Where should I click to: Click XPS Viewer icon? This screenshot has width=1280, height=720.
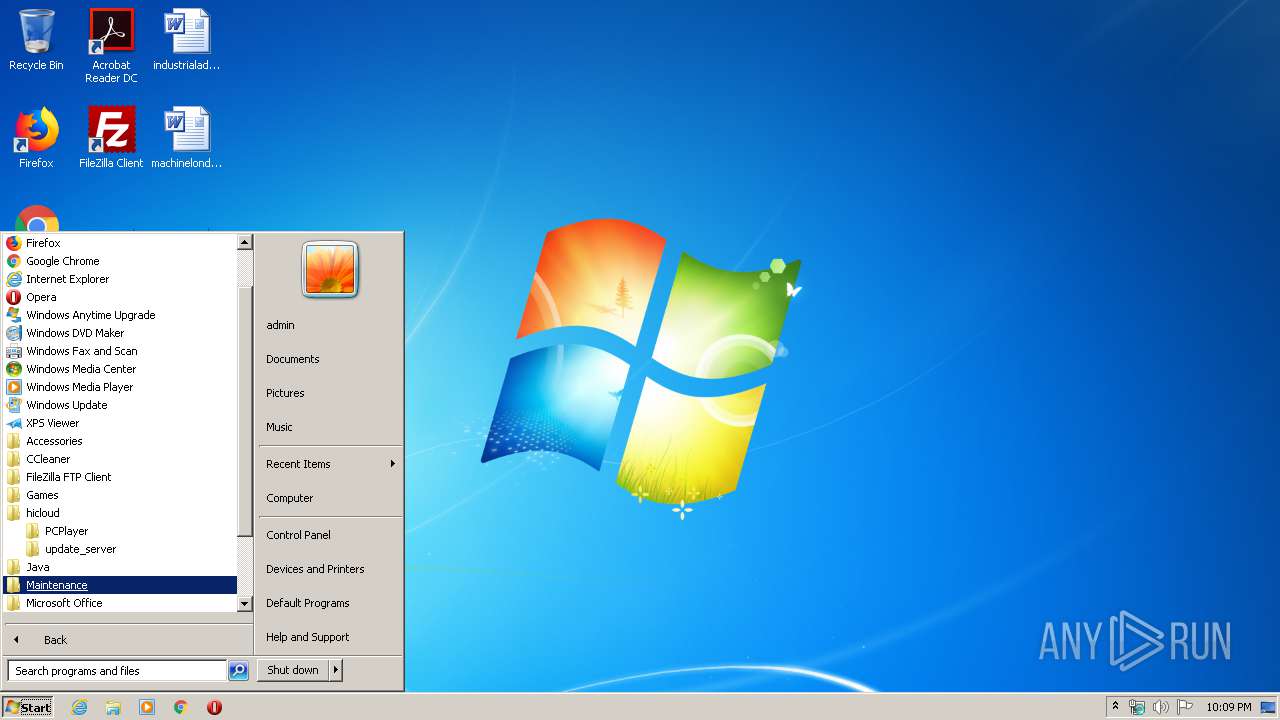tap(14, 423)
